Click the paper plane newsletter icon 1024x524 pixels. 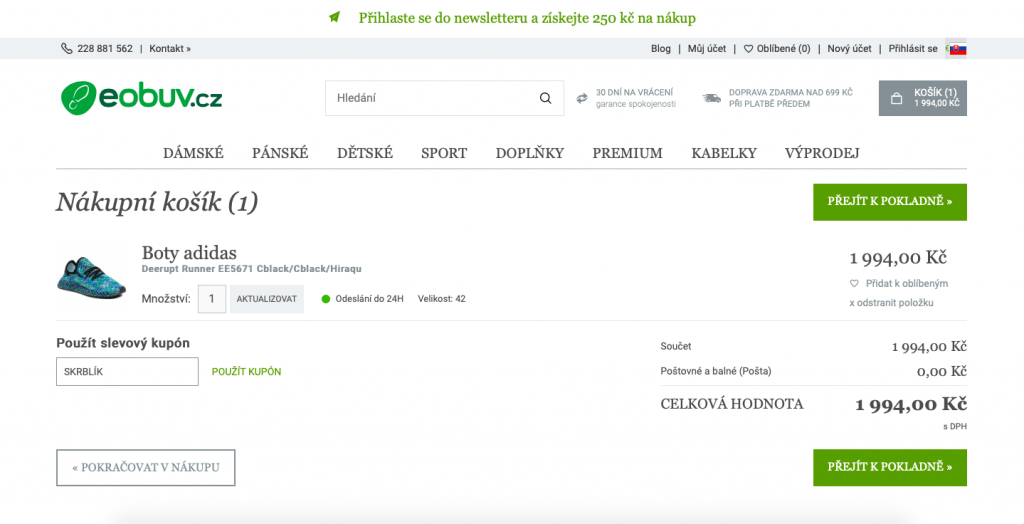click(334, 18)
